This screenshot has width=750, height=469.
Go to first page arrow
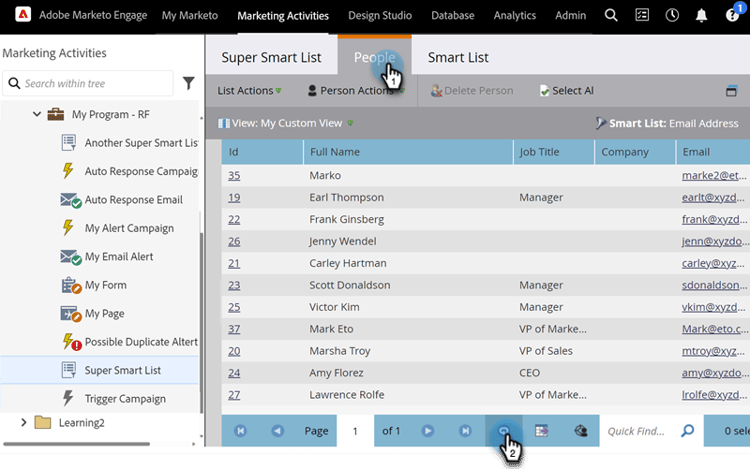(x=240, y=431)
